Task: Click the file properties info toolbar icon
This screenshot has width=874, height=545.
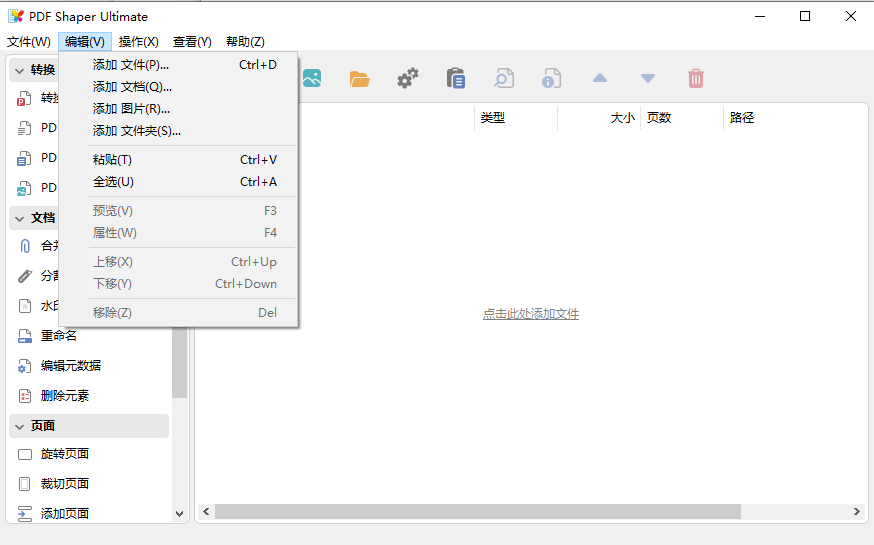Action: coord(551,79)
